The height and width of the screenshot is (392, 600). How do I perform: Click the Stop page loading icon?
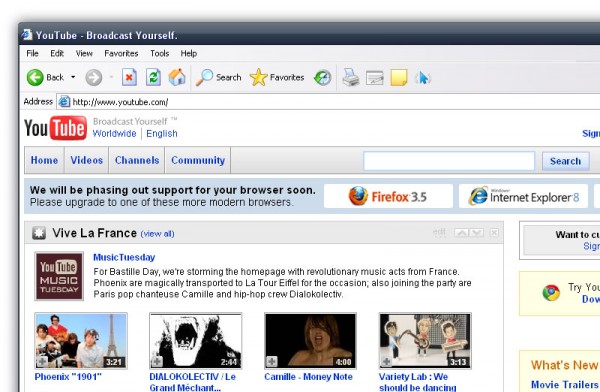tap(129, 77)
